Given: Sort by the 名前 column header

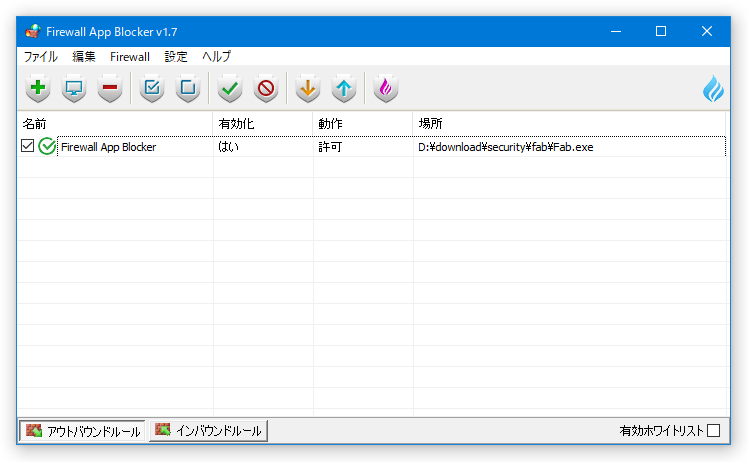Looking at the screenshot, I should point(115,124).
